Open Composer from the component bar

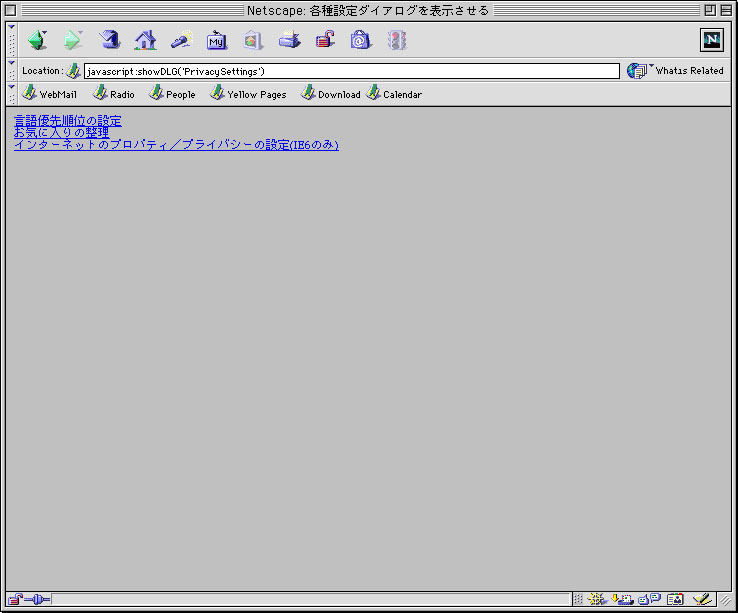click(702, 599)
